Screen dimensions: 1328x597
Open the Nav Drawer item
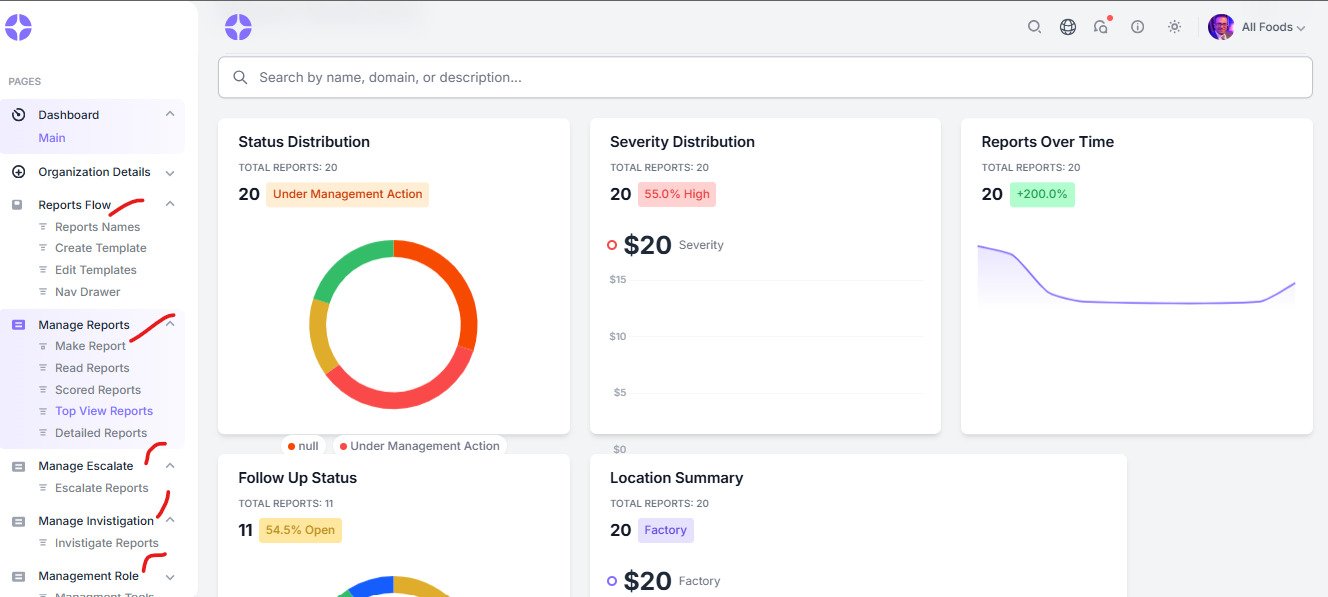coord(88,292)
